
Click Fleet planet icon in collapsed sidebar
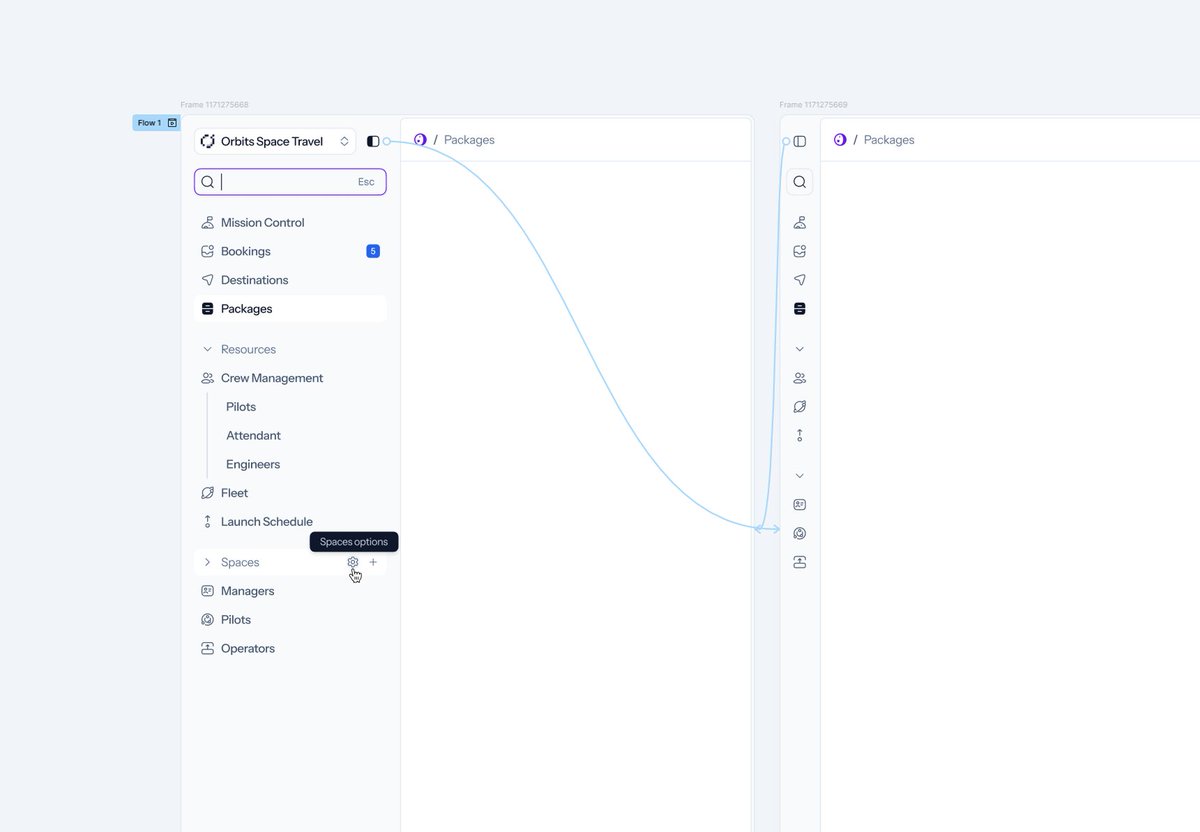799,407
